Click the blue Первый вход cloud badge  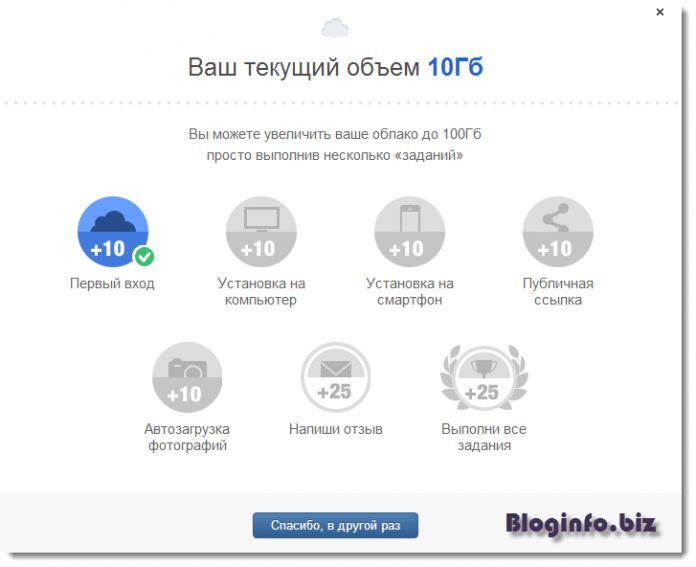click(x=113, y=232)
